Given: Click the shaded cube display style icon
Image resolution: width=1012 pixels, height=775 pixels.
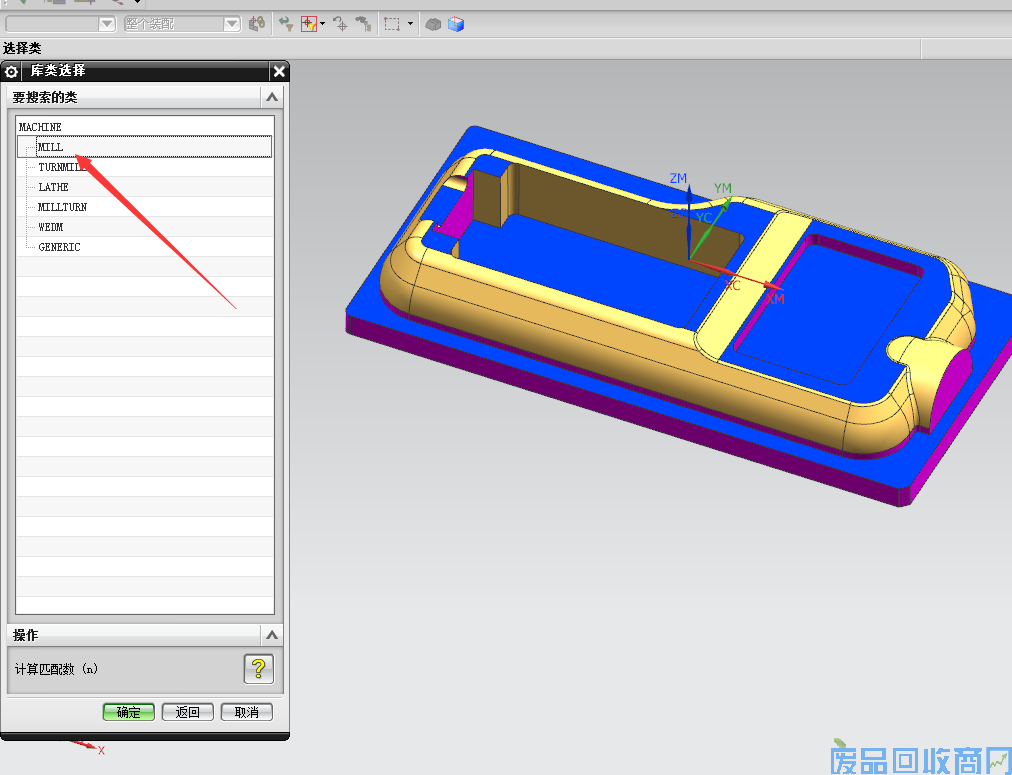Looking at the screenshot, I should coord(456,24).
